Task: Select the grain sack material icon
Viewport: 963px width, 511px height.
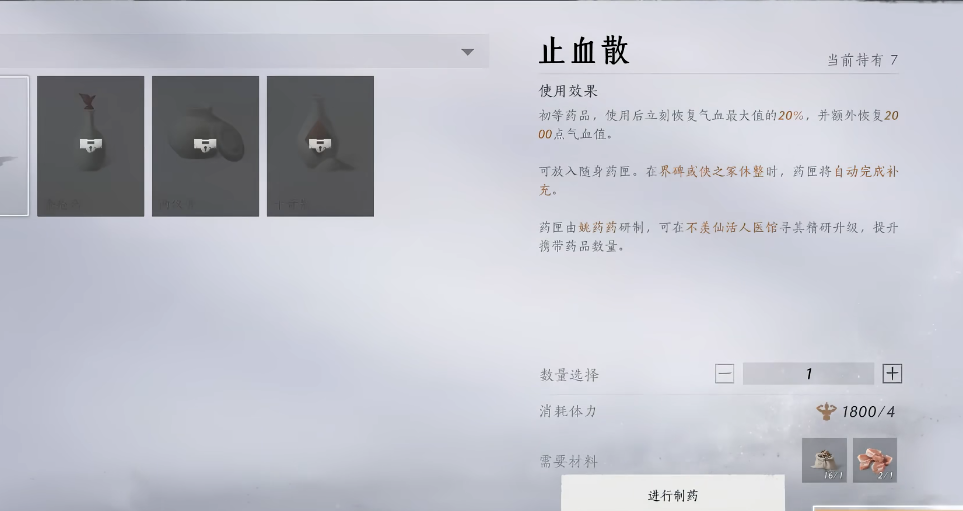Action: coord(824,460)
